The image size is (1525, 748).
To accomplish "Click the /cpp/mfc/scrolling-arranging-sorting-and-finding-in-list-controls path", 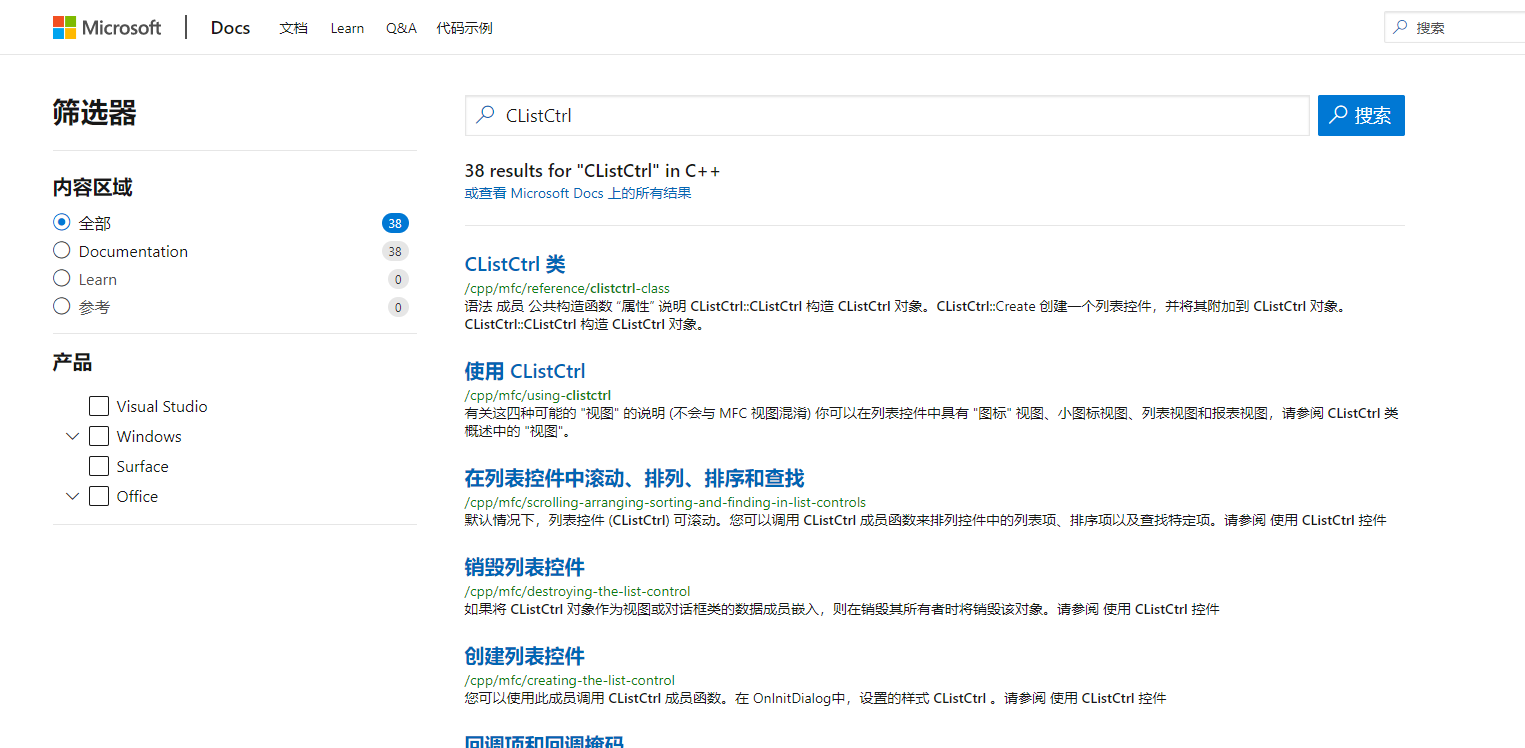I will tap(665, 502).
